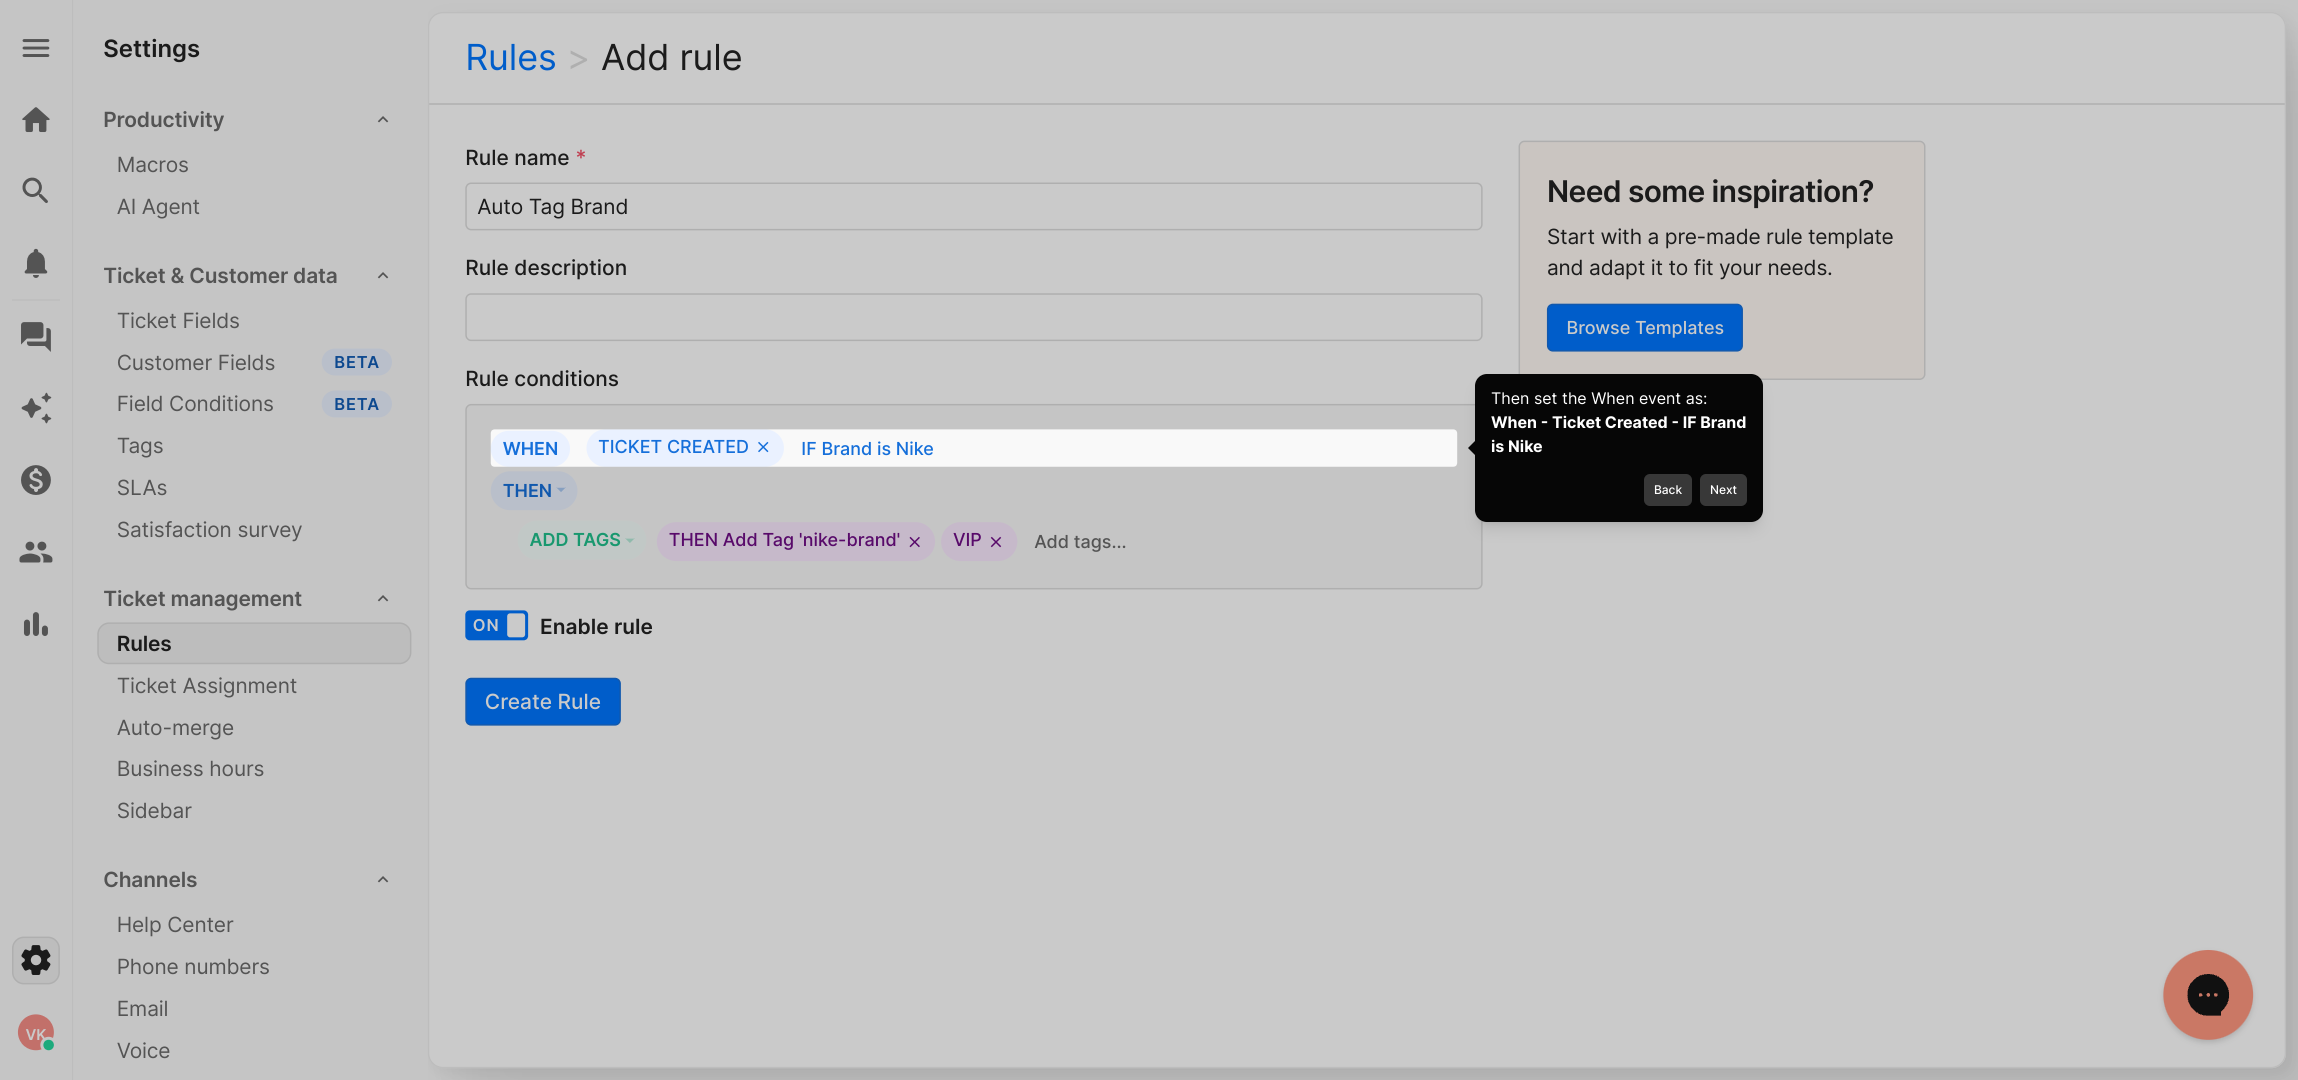This screenshot has width=2298, height=1080.
Task: Open Help Center channel settings
Action: [x=175, y=925]
